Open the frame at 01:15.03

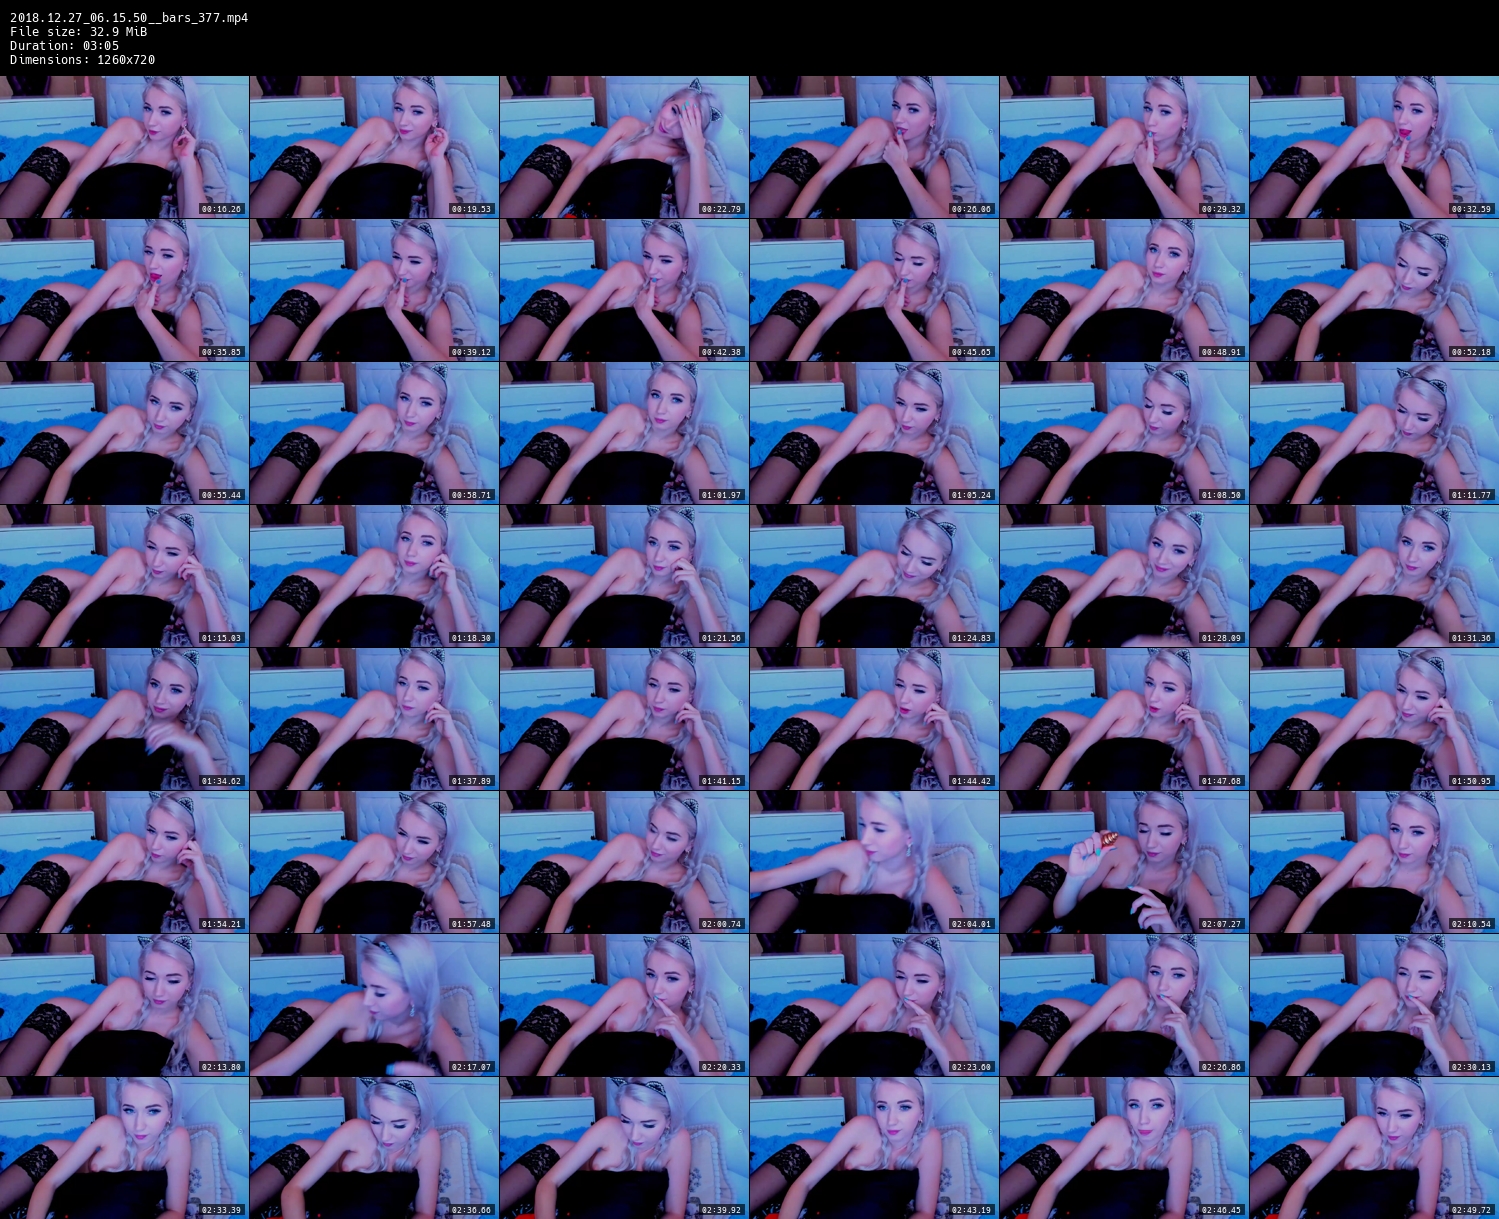point(124,576)
